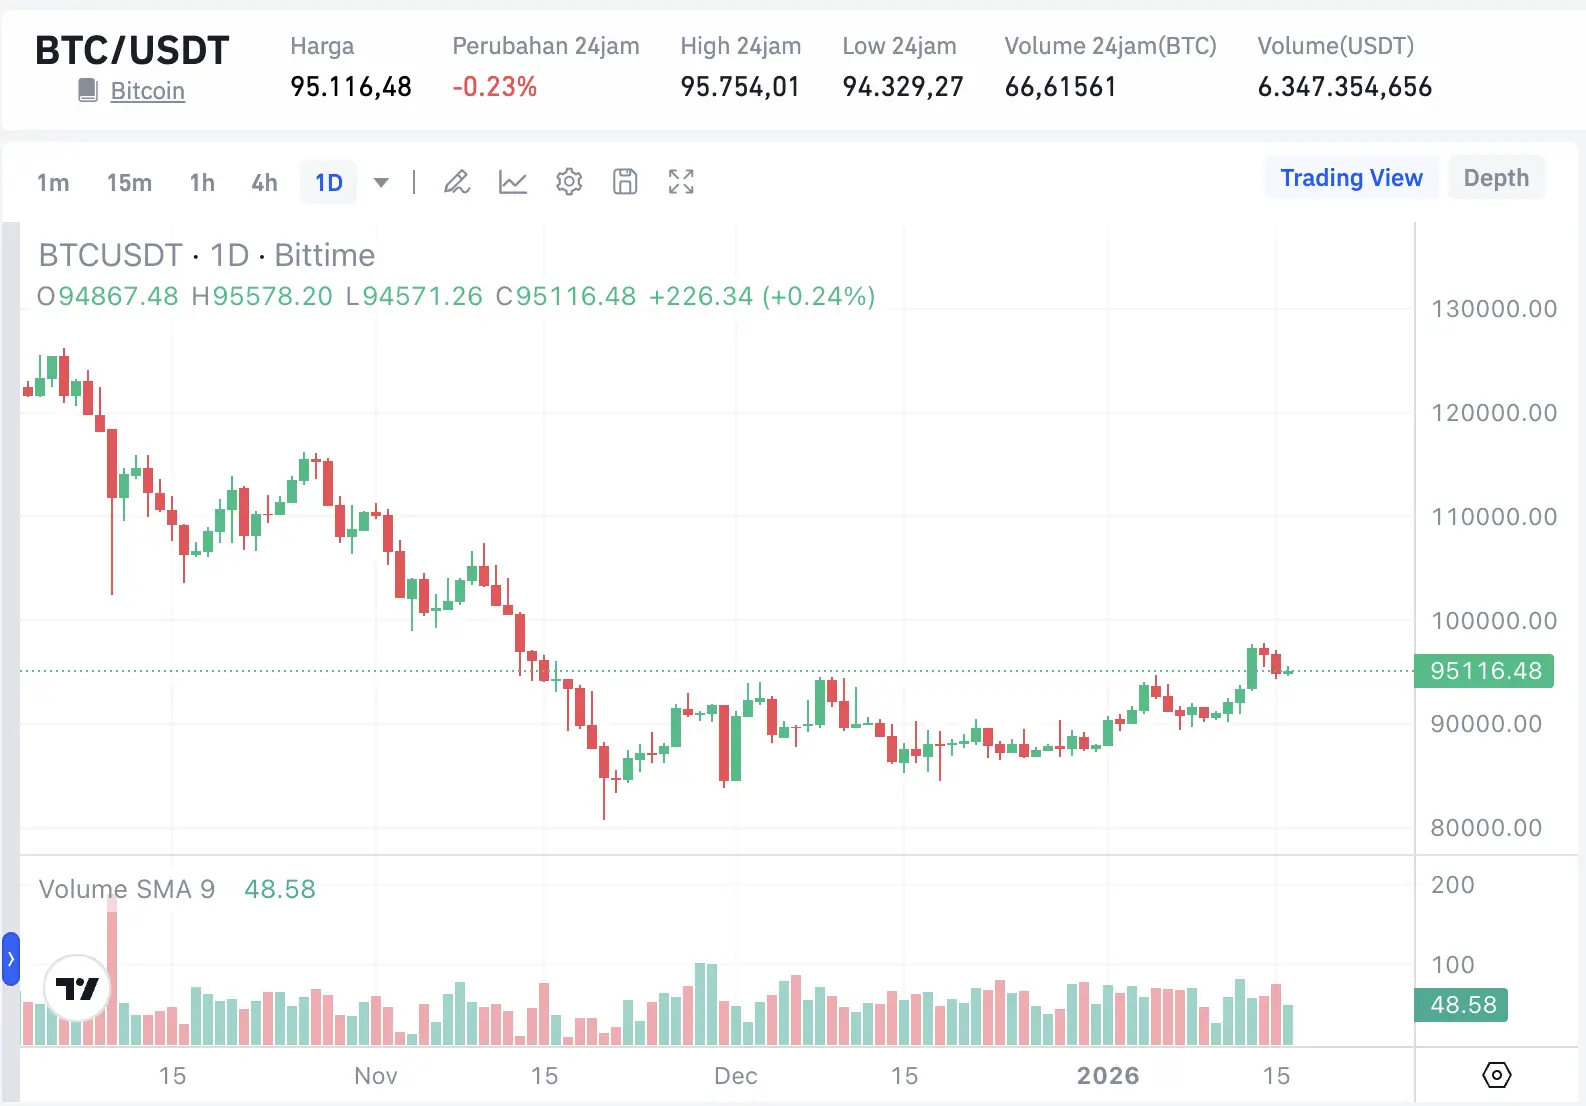Select the chart type line icon
Screen dimensions: 1586x1106
tap(513, 182)
